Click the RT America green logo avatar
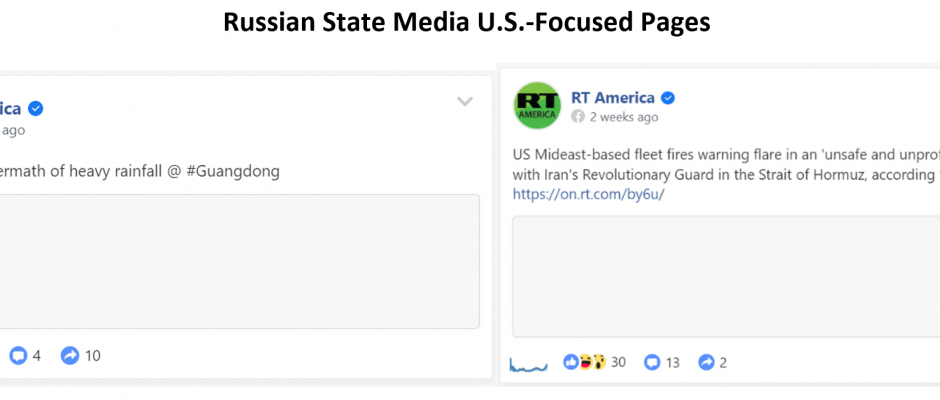This screenshot has width=940, height=400. (x=537, y=106)
